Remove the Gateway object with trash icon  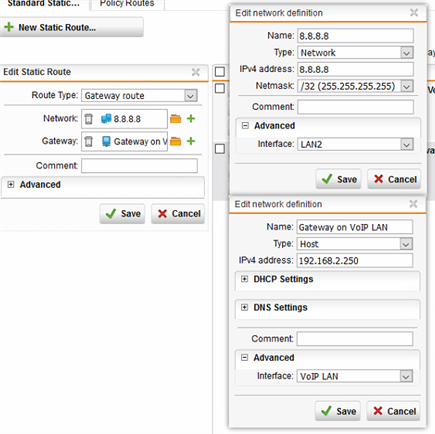click(88, 142)
